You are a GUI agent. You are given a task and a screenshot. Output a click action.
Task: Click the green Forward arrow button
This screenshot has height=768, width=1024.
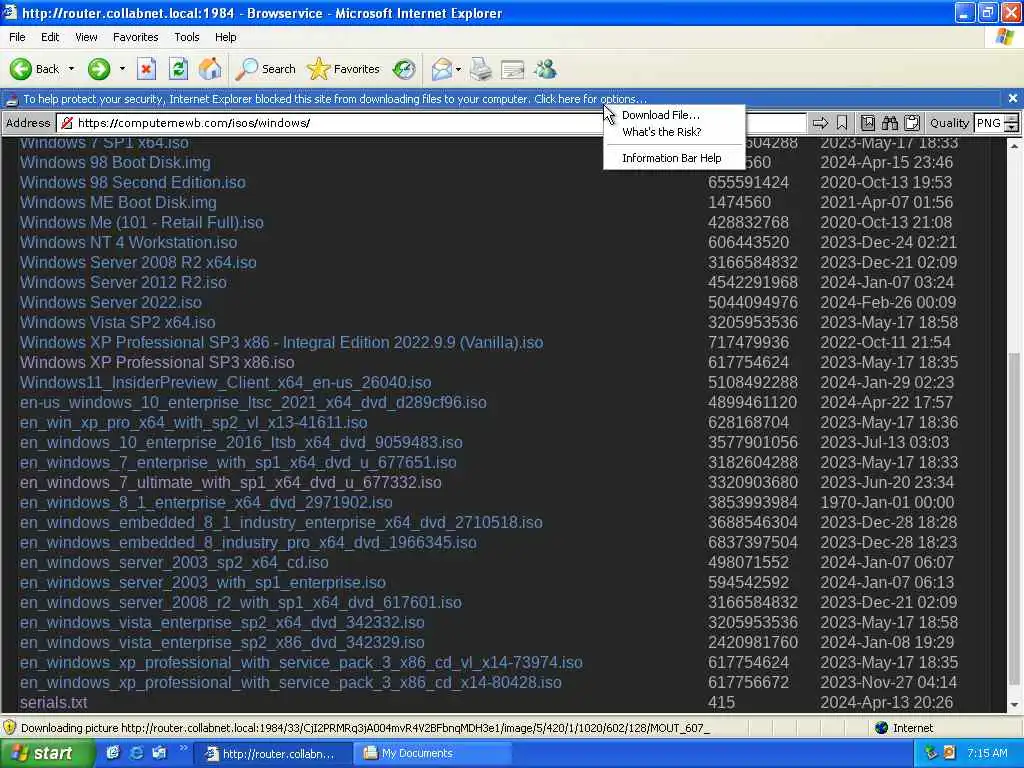click(x=99, y=69)
